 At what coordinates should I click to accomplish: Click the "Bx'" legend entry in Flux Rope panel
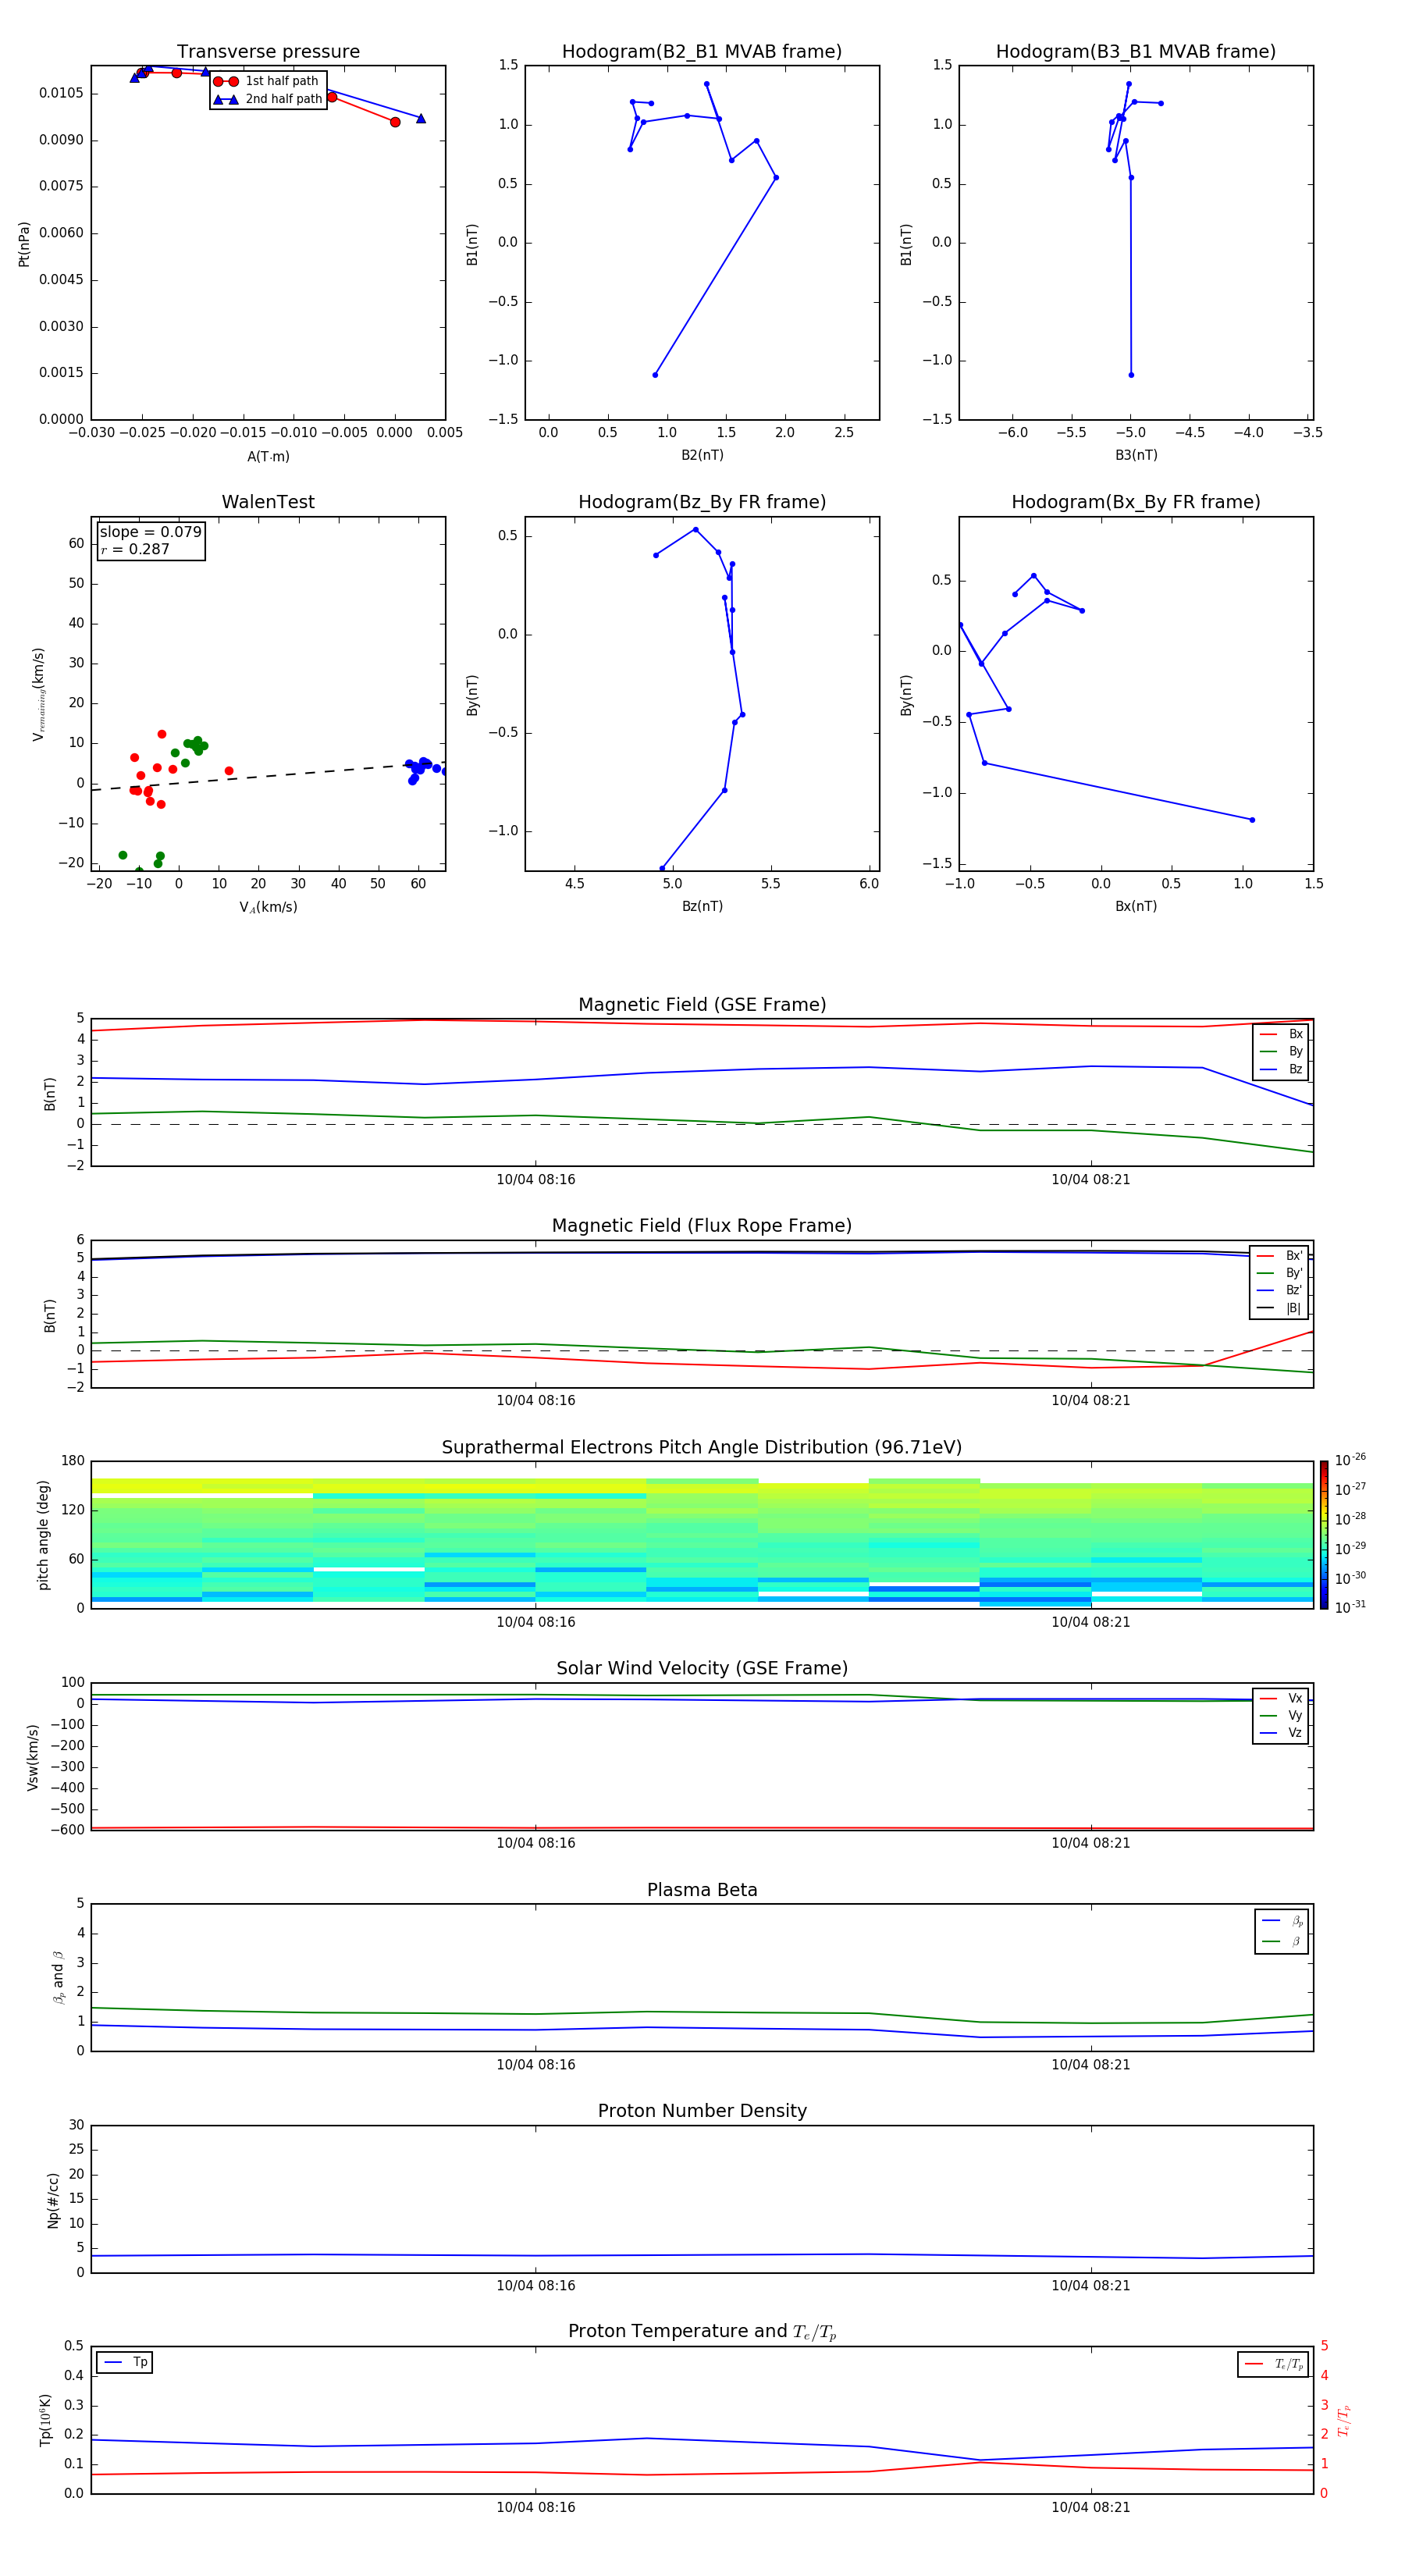pyautogui.click(x=1280, y=1256)
